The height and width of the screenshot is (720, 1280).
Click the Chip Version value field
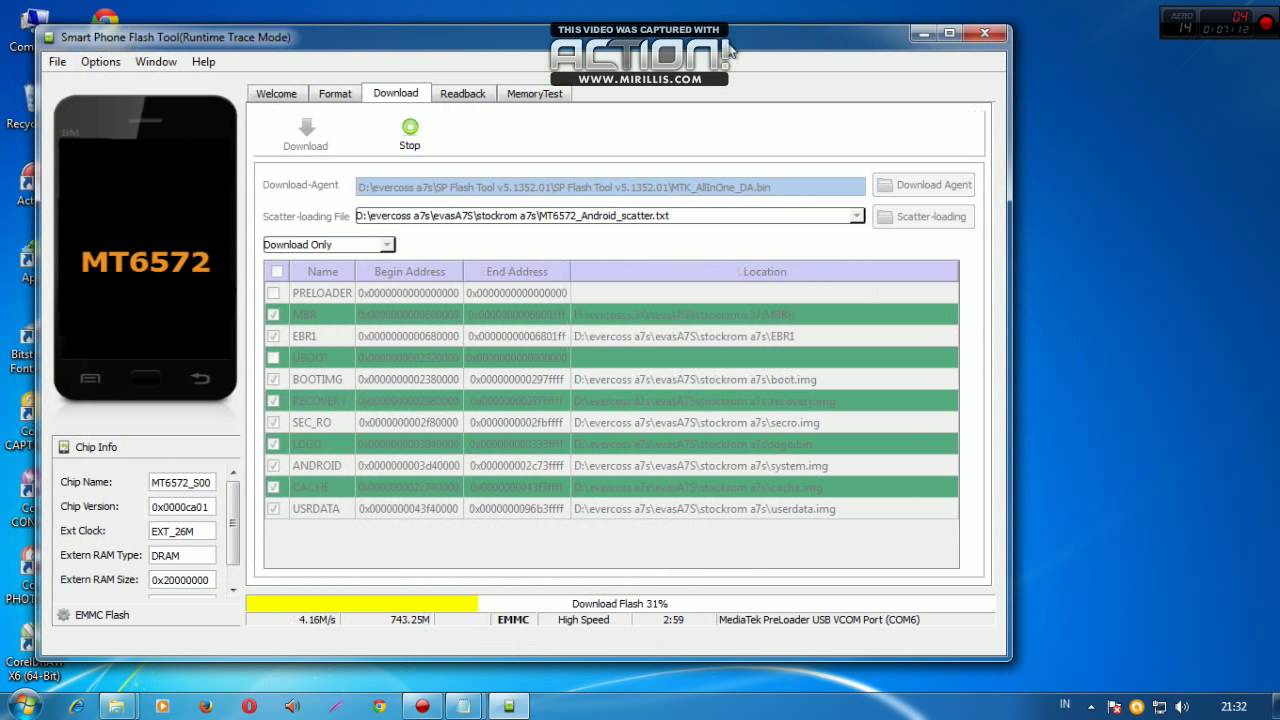[181, 507]
